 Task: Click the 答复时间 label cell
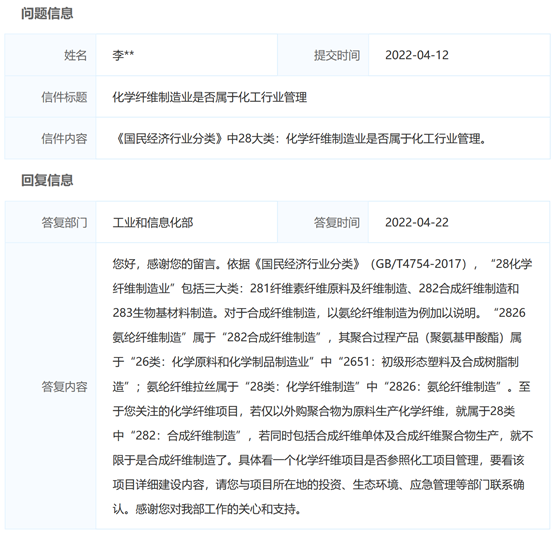tap(323, 222)
